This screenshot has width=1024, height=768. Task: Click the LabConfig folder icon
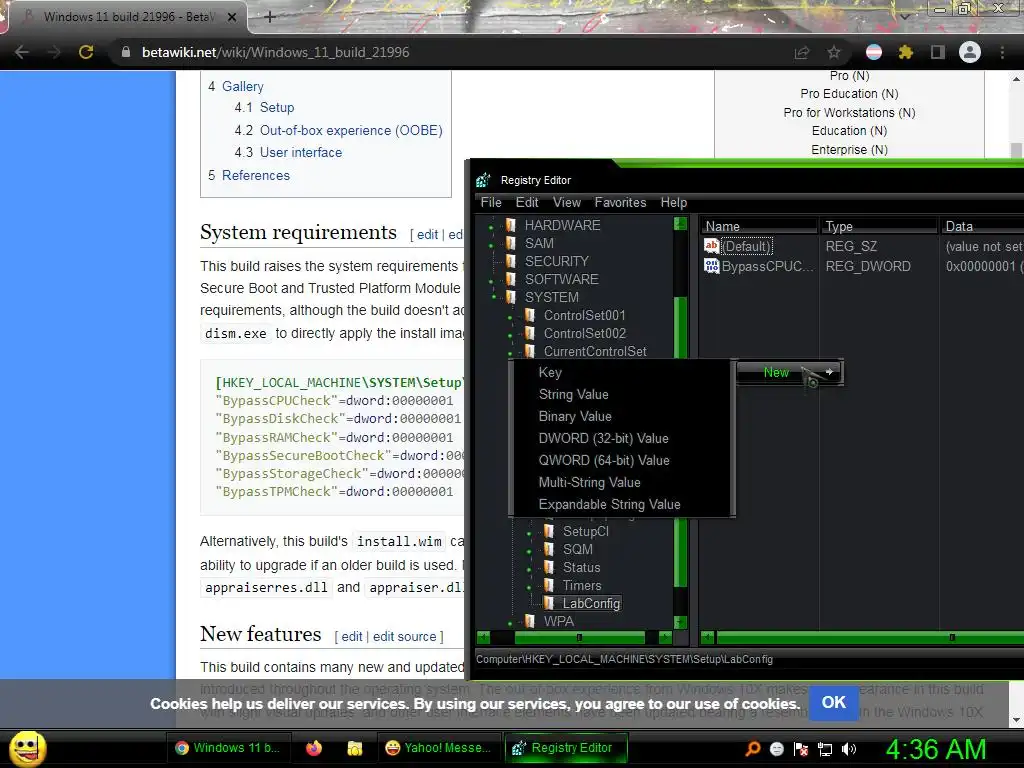tap(549, 603)
